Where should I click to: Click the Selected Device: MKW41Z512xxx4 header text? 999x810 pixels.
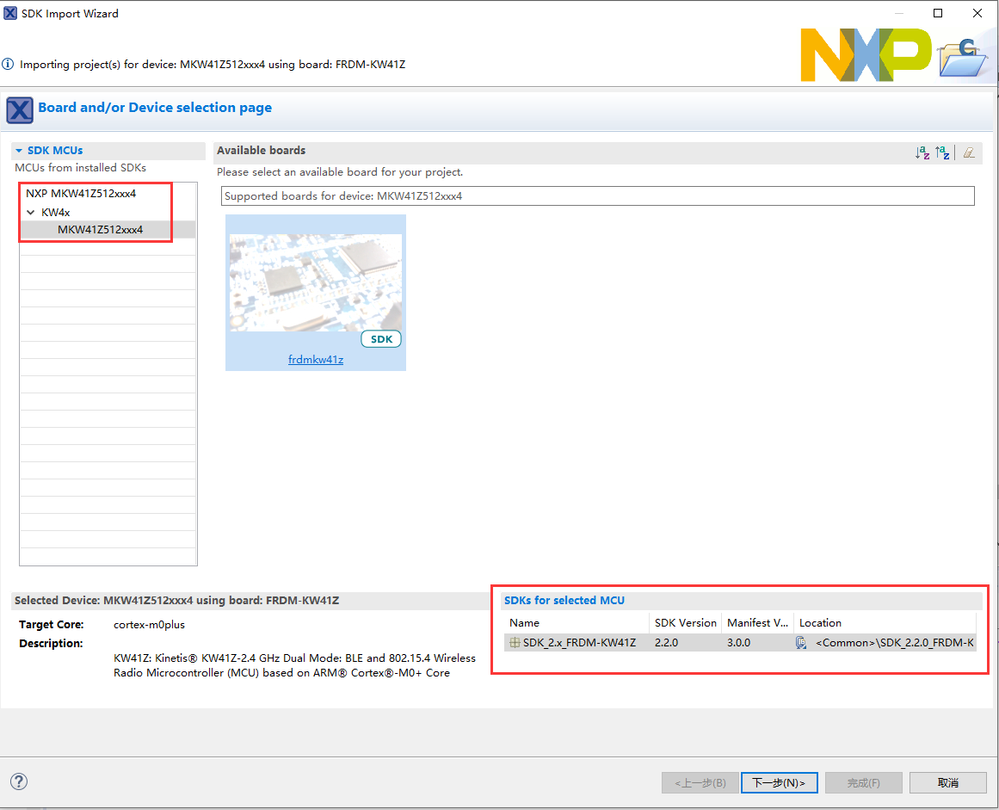[x=176, y=600]
